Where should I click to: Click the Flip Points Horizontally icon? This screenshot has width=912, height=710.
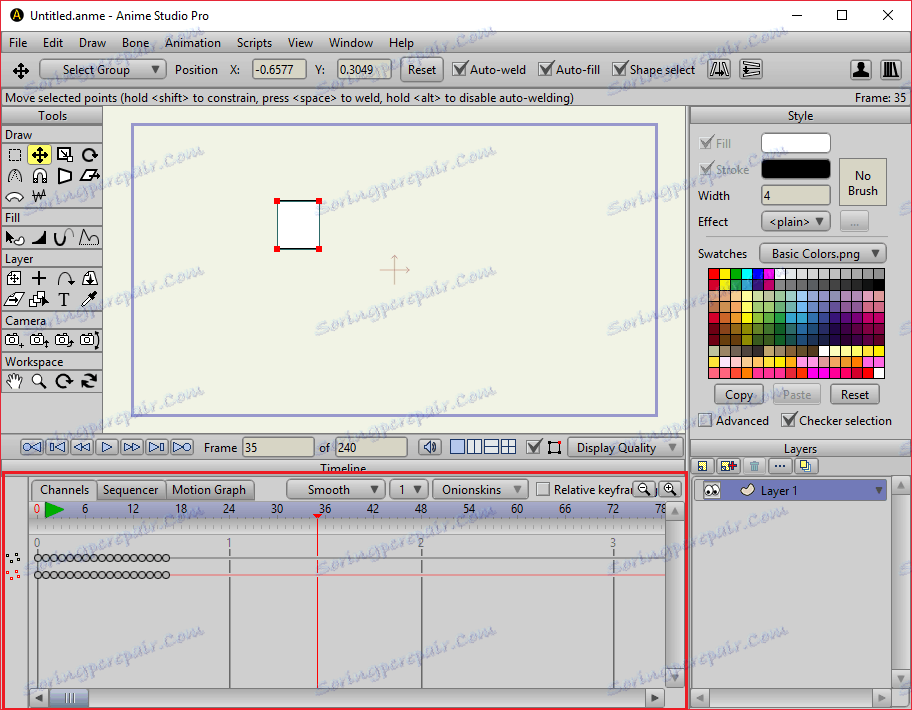[719, 70]
